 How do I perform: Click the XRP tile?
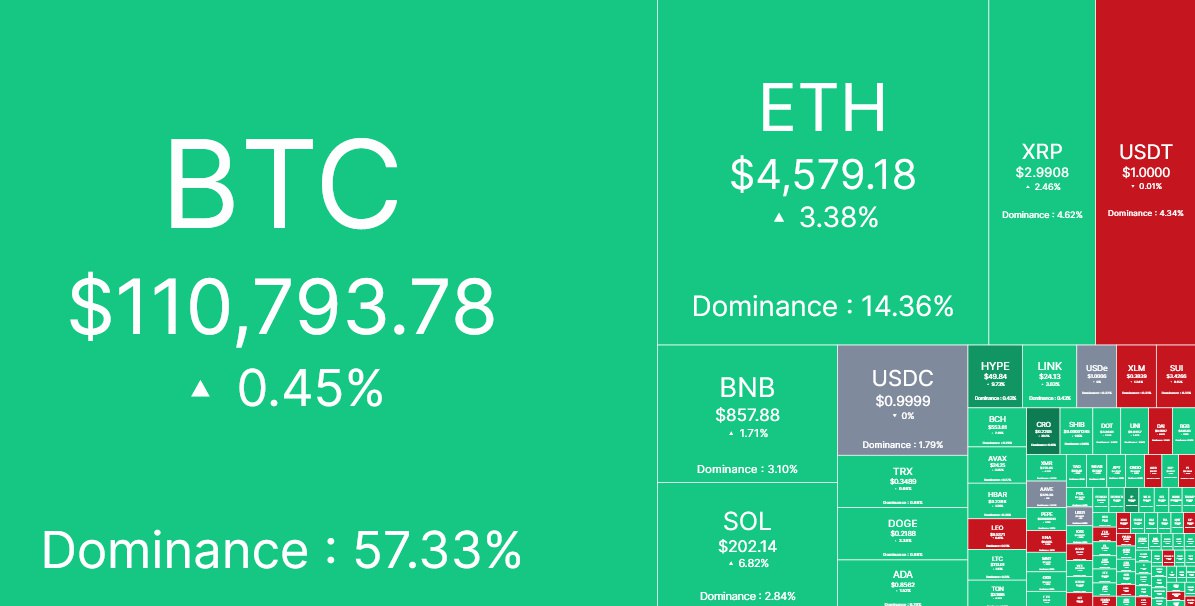click(1042, 172)
